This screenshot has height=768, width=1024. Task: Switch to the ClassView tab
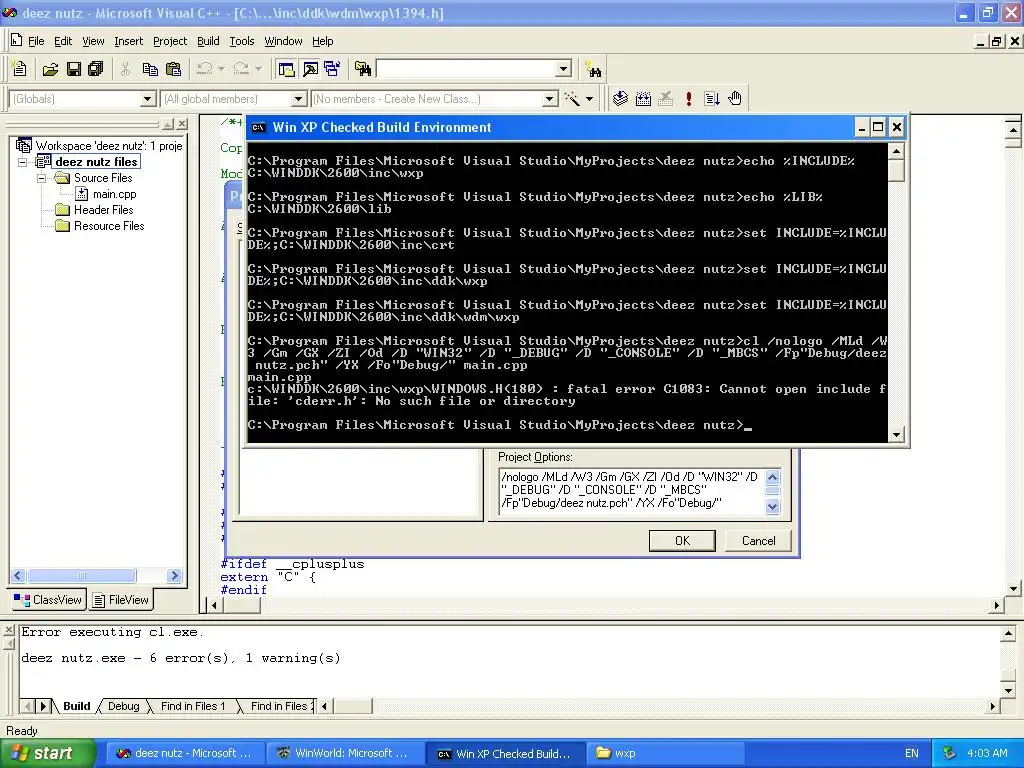tap(48, 600)
